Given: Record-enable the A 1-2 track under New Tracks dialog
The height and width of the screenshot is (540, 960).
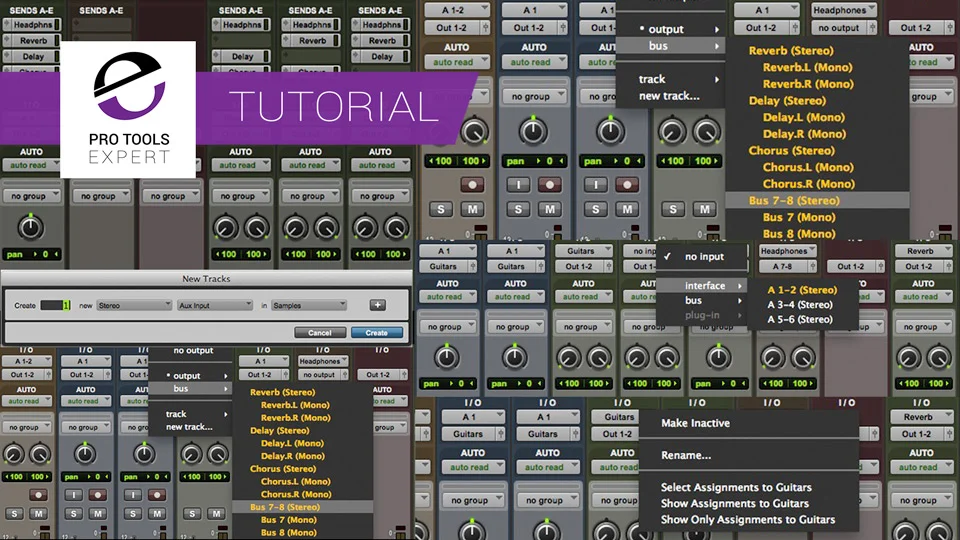Looking at the screenshot, I should (x=39, y=495).
